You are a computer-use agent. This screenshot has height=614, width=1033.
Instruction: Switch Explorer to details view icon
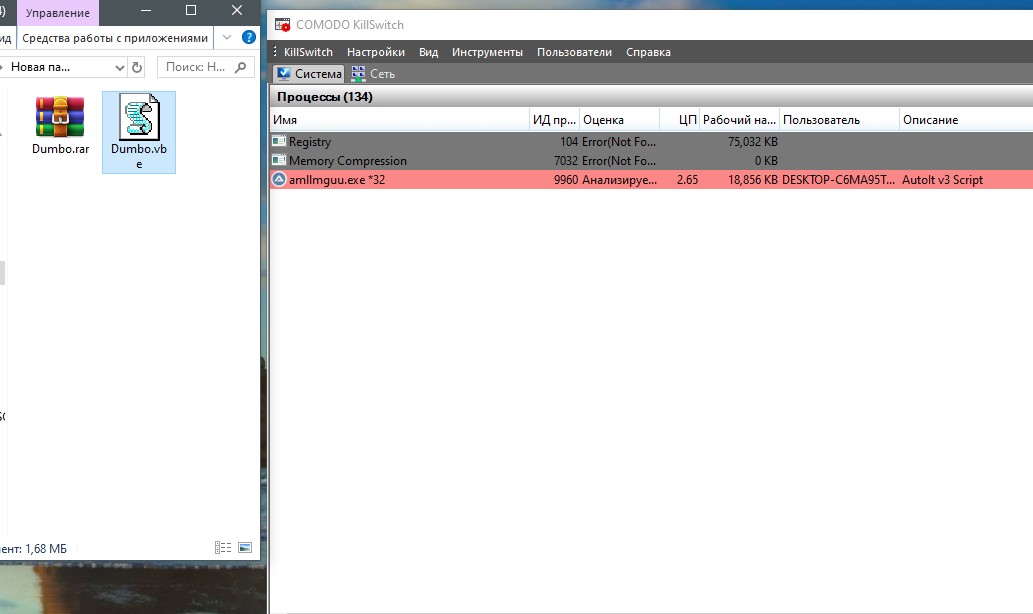pos(223,547)
